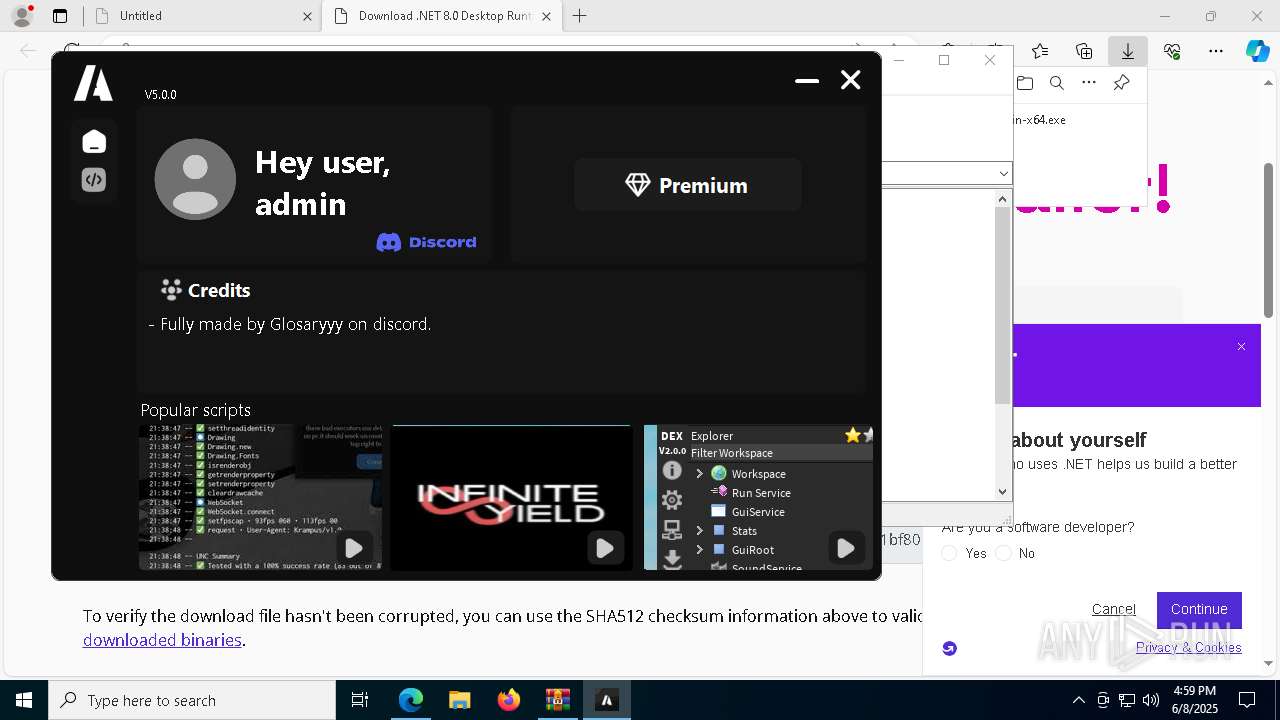Search downloads with magnifier icon
This screenshot has width=1280, height=720.
(x=1057, y=83)
